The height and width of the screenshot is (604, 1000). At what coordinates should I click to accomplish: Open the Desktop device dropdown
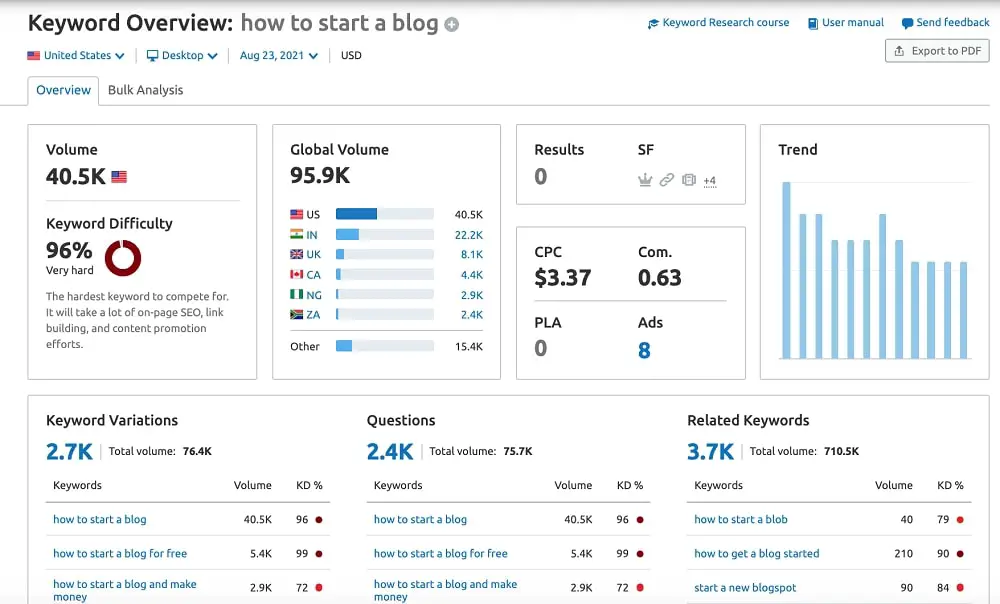click(181, 57)
